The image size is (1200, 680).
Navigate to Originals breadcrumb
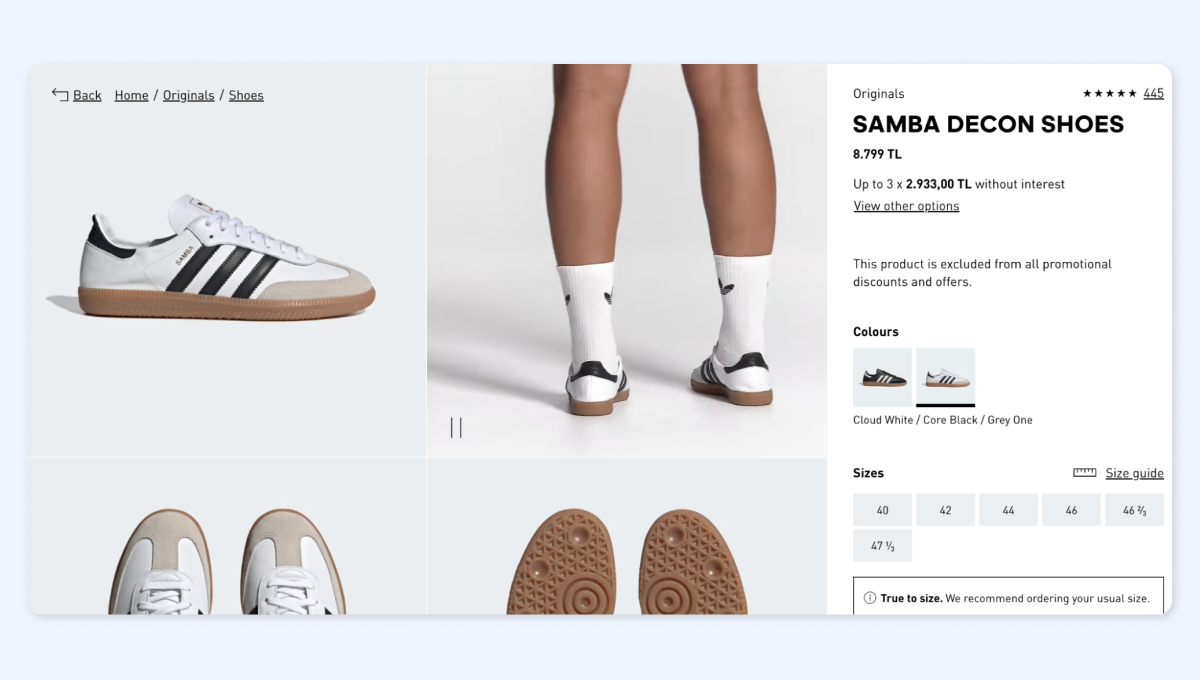tap(188, 96)
